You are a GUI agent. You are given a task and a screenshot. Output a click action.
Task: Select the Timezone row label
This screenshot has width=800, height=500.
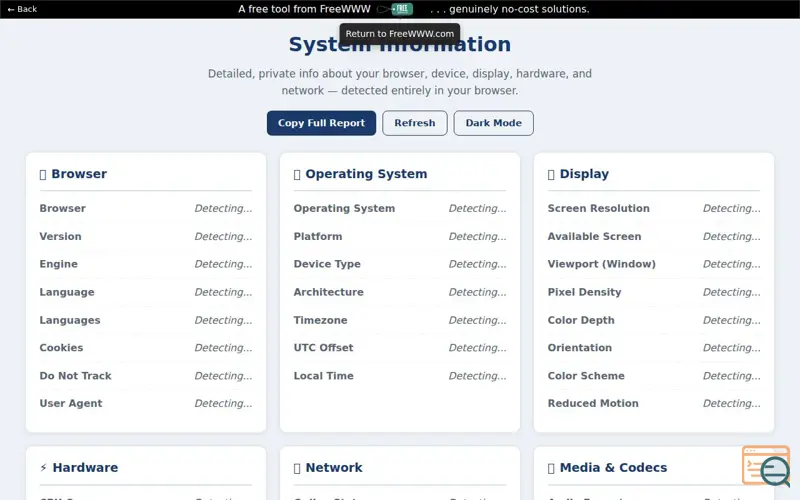coord(320,320)
